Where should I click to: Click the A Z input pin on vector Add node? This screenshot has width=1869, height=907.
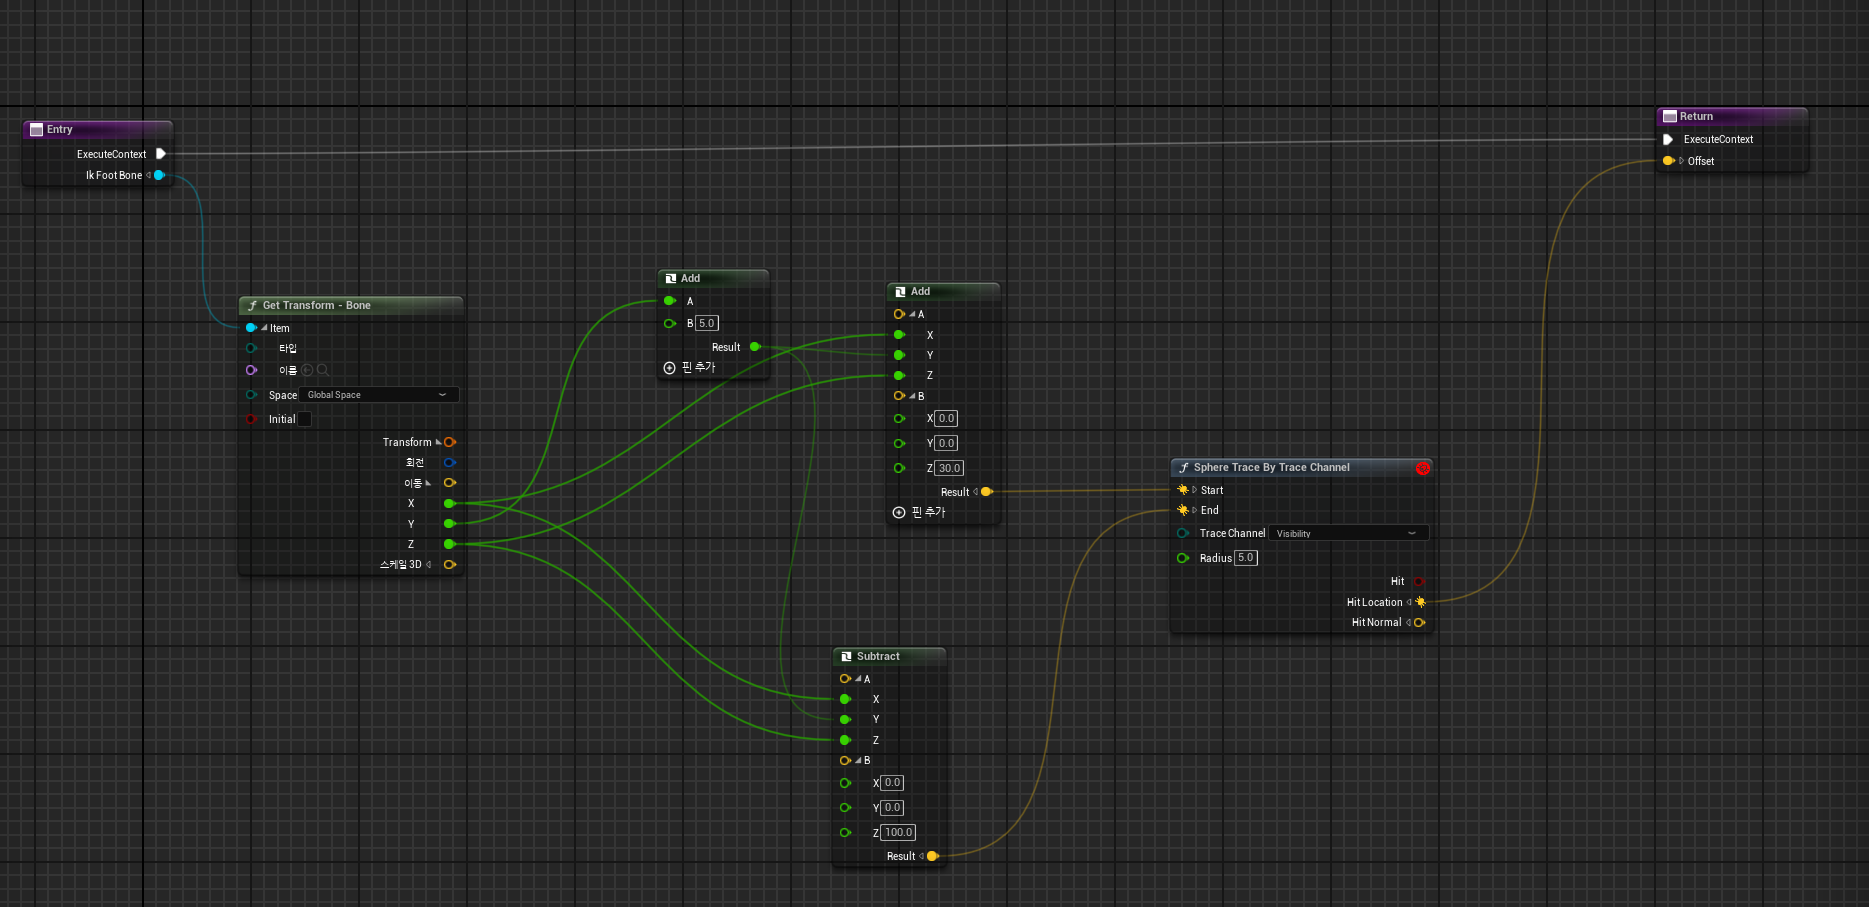[x=899, y=376]
